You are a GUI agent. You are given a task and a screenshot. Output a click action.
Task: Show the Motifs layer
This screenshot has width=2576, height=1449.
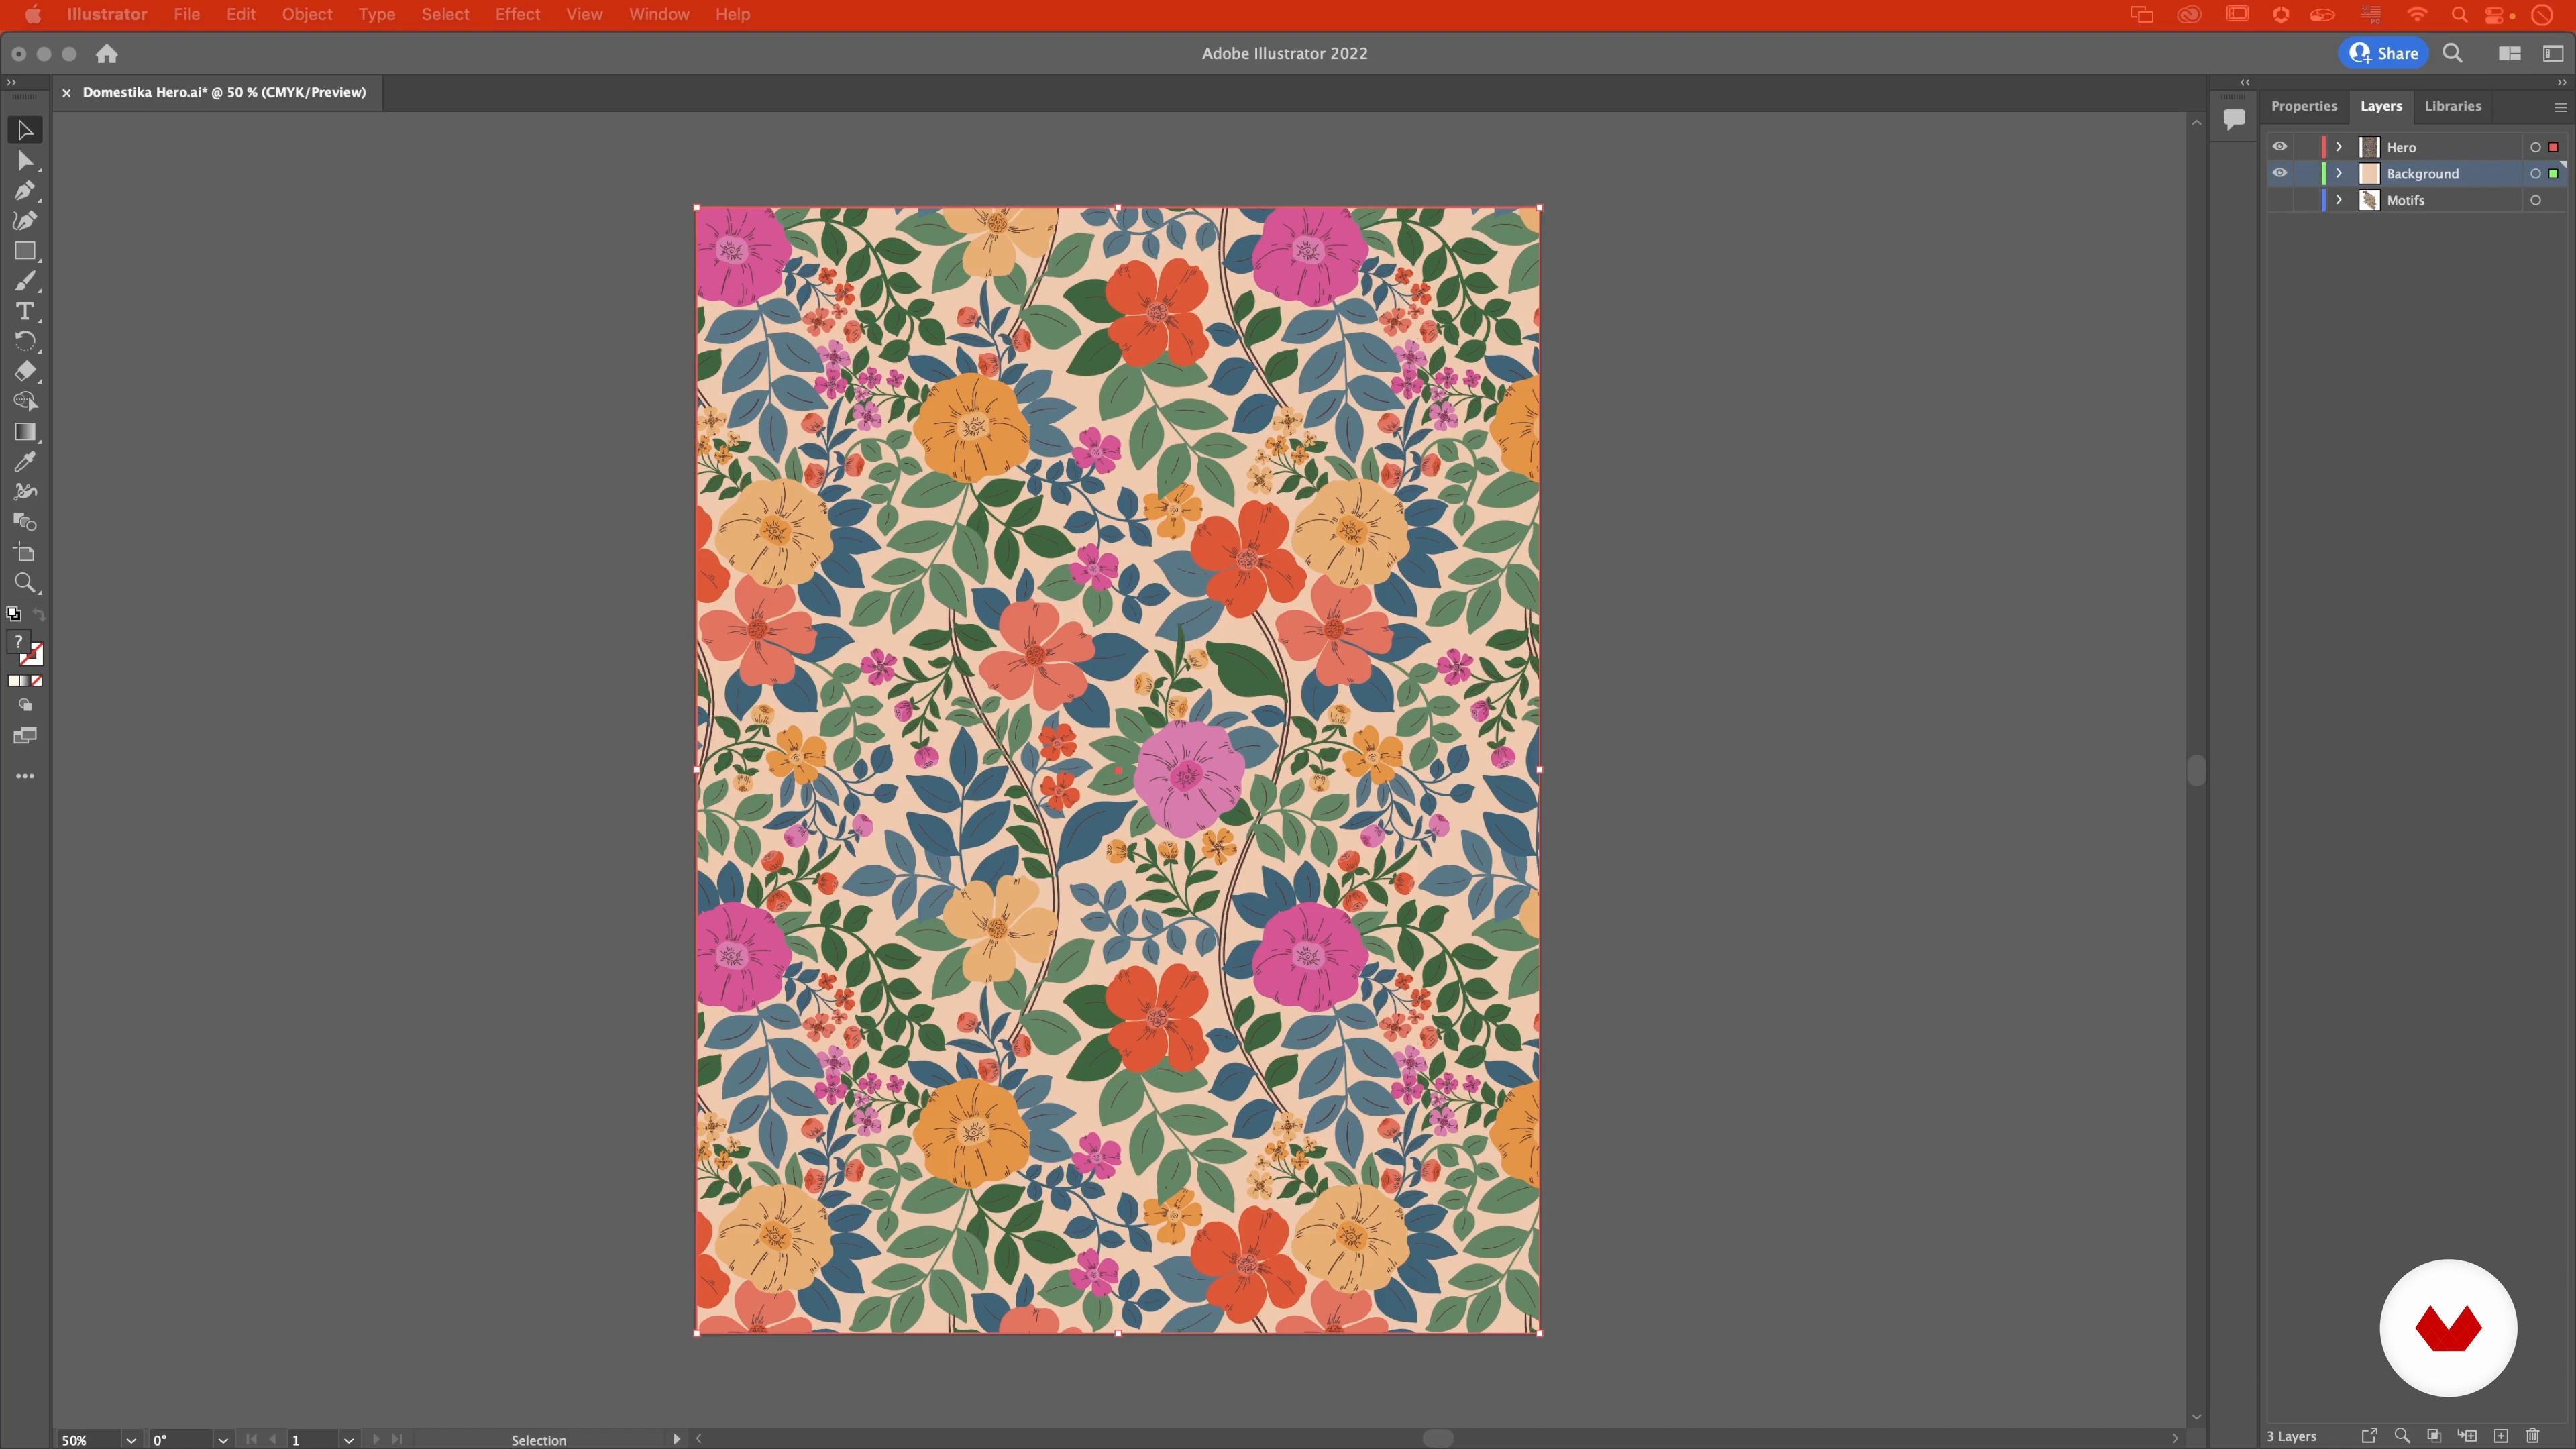tap(2279, 200)
